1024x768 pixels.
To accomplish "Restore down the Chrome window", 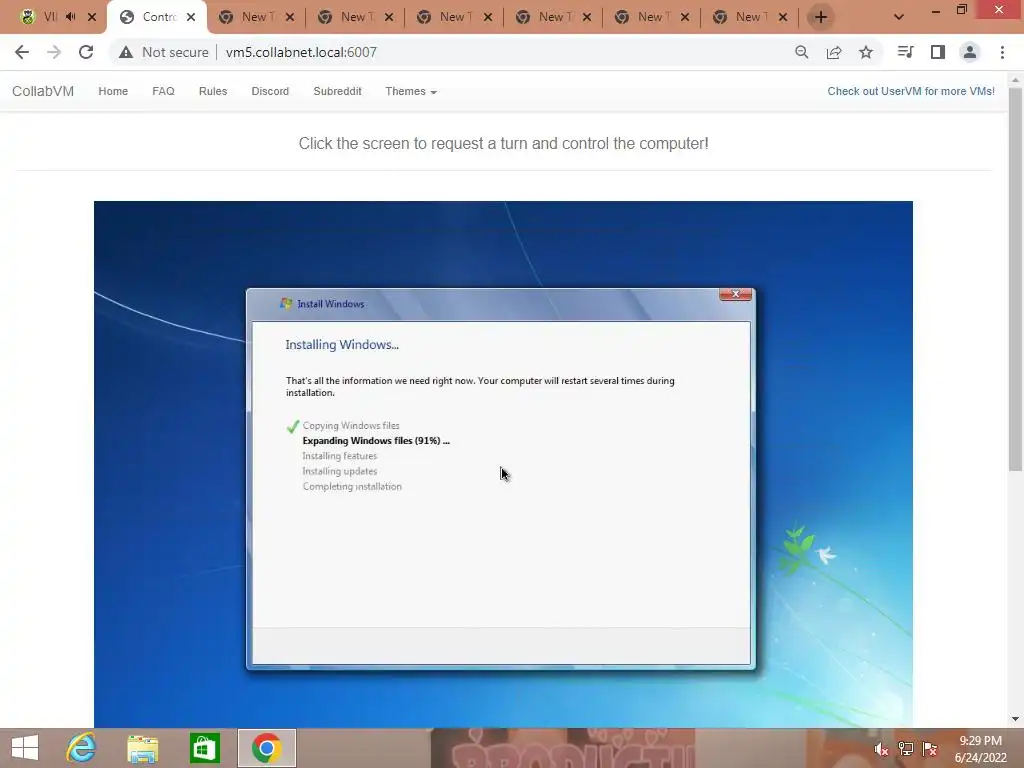I will pos(961,10).
